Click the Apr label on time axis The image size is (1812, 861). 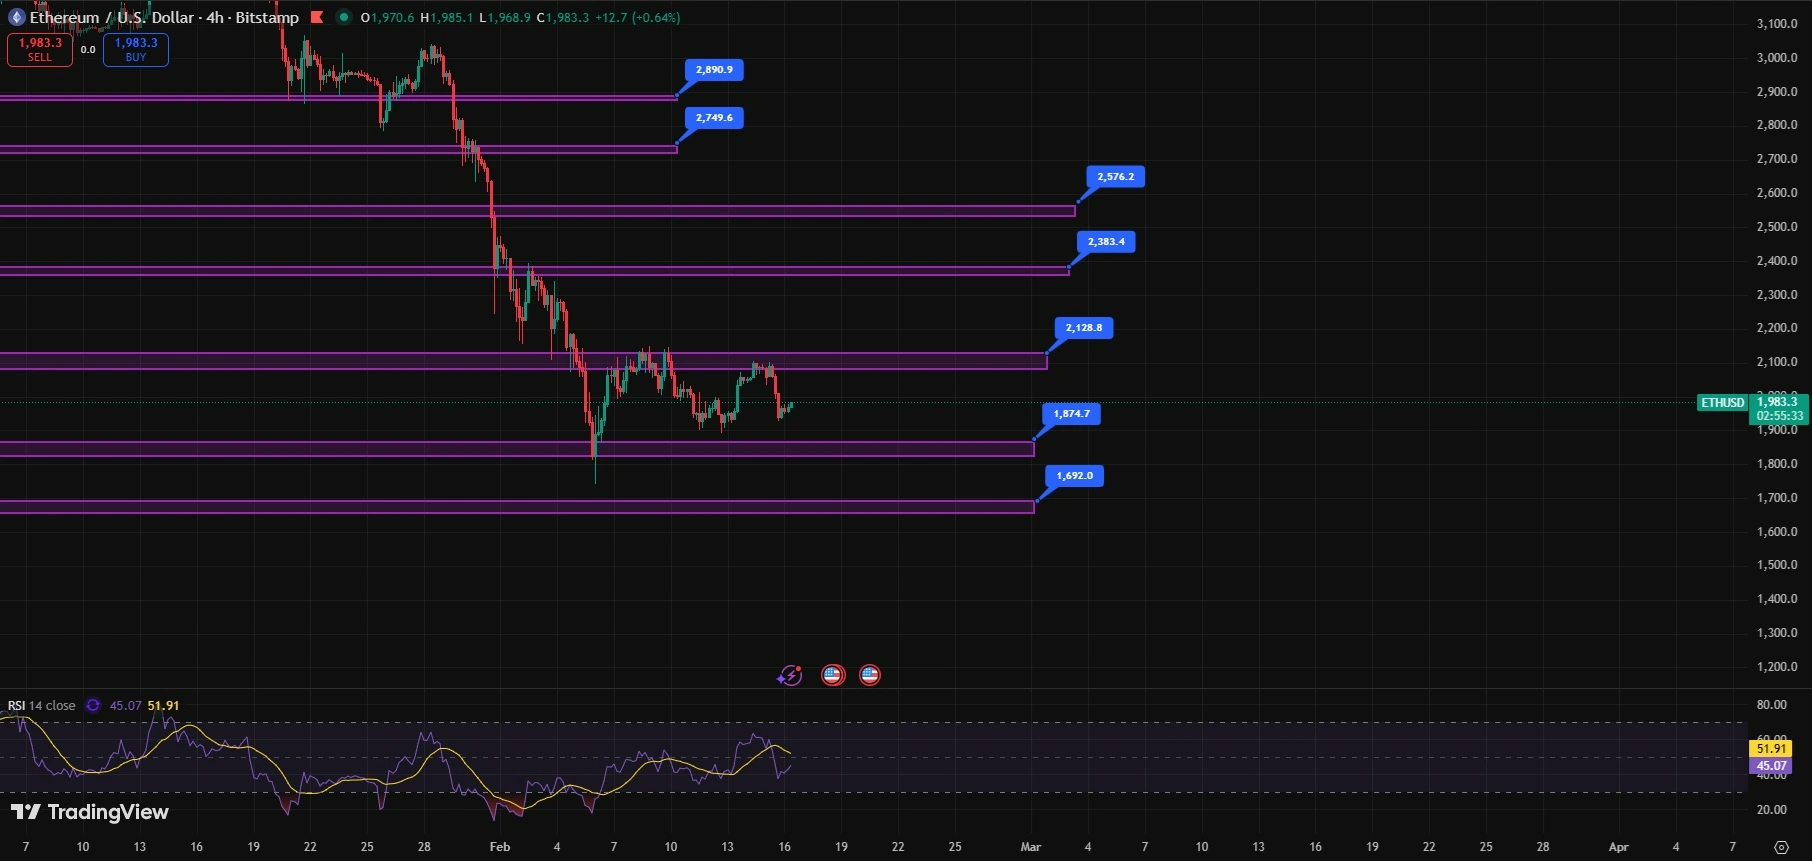(x=1618, y=847)
